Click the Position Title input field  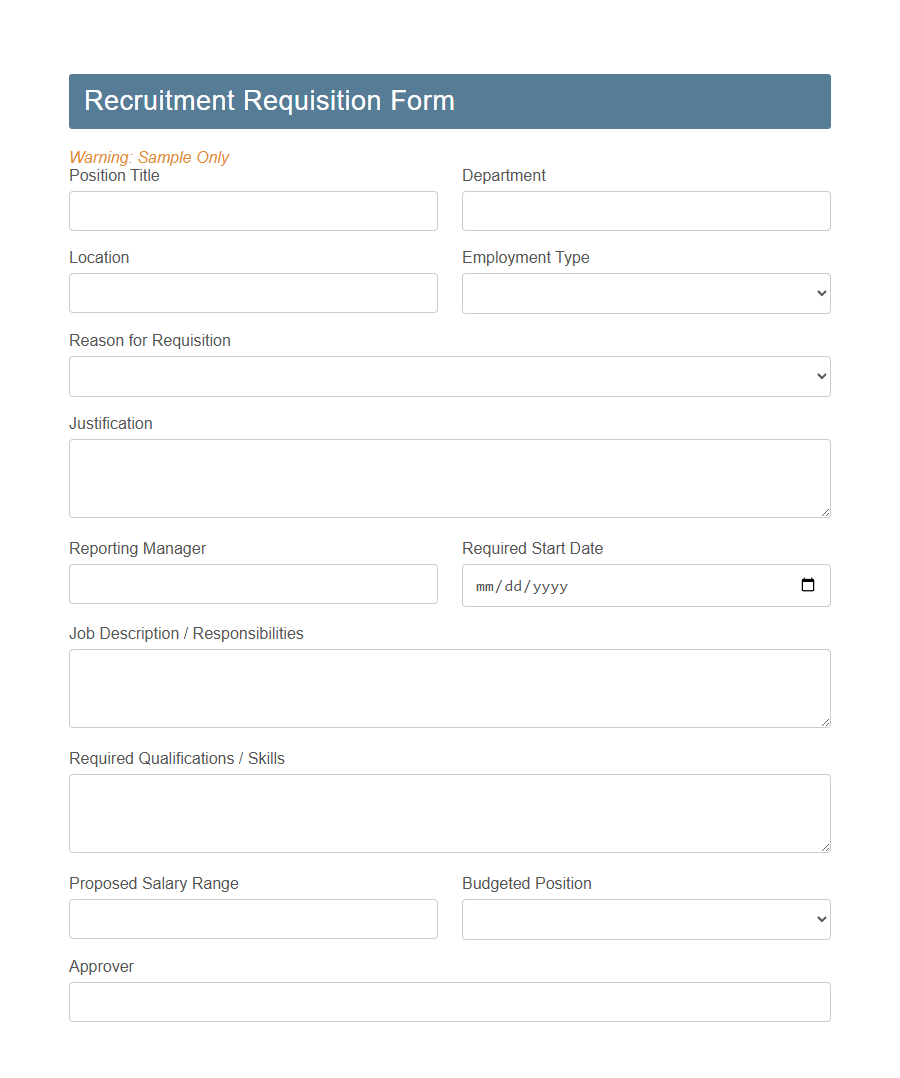[253, 211]
